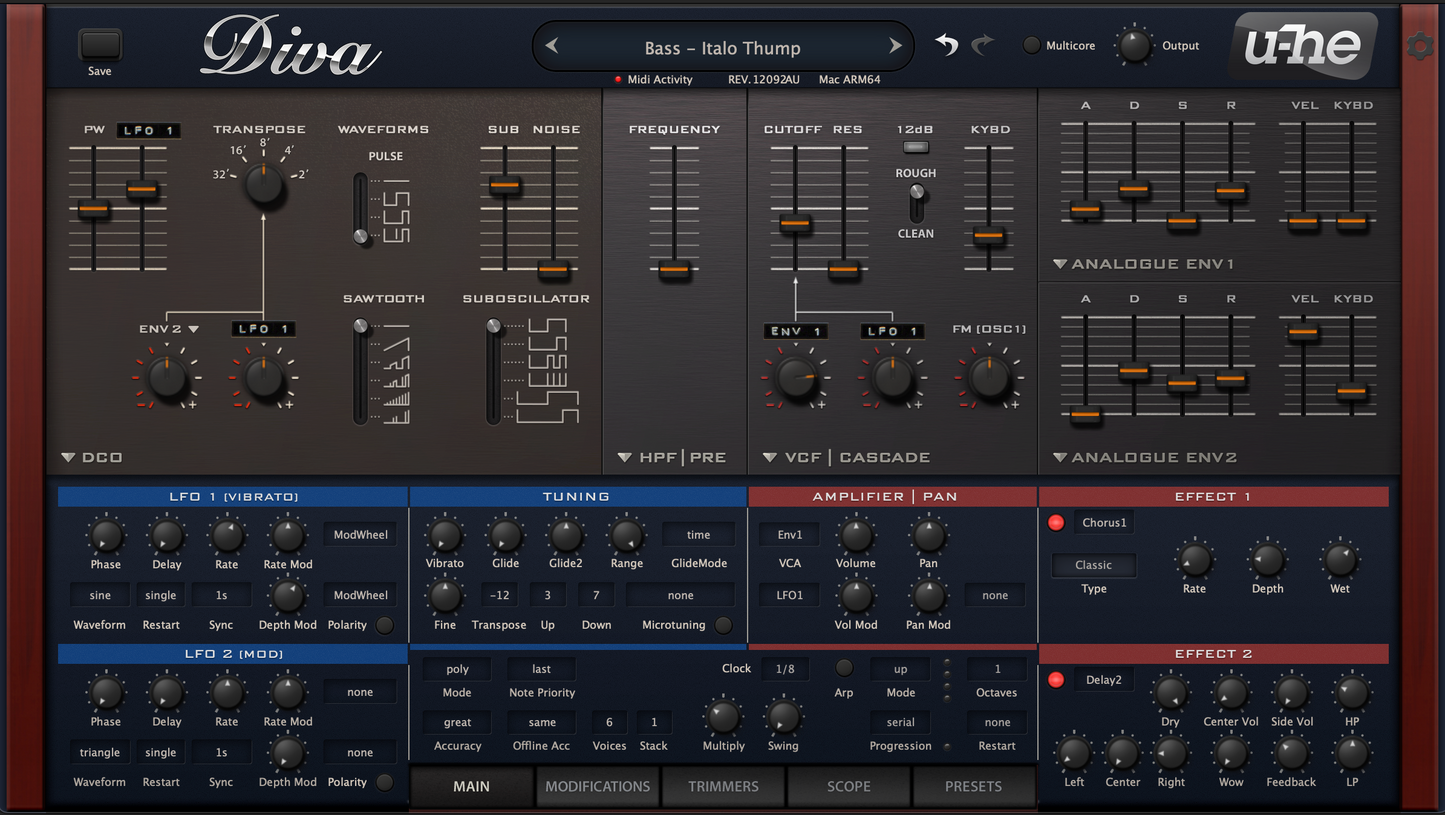
Task: Click the Output volume knob
Action: tap(1134, 46)
